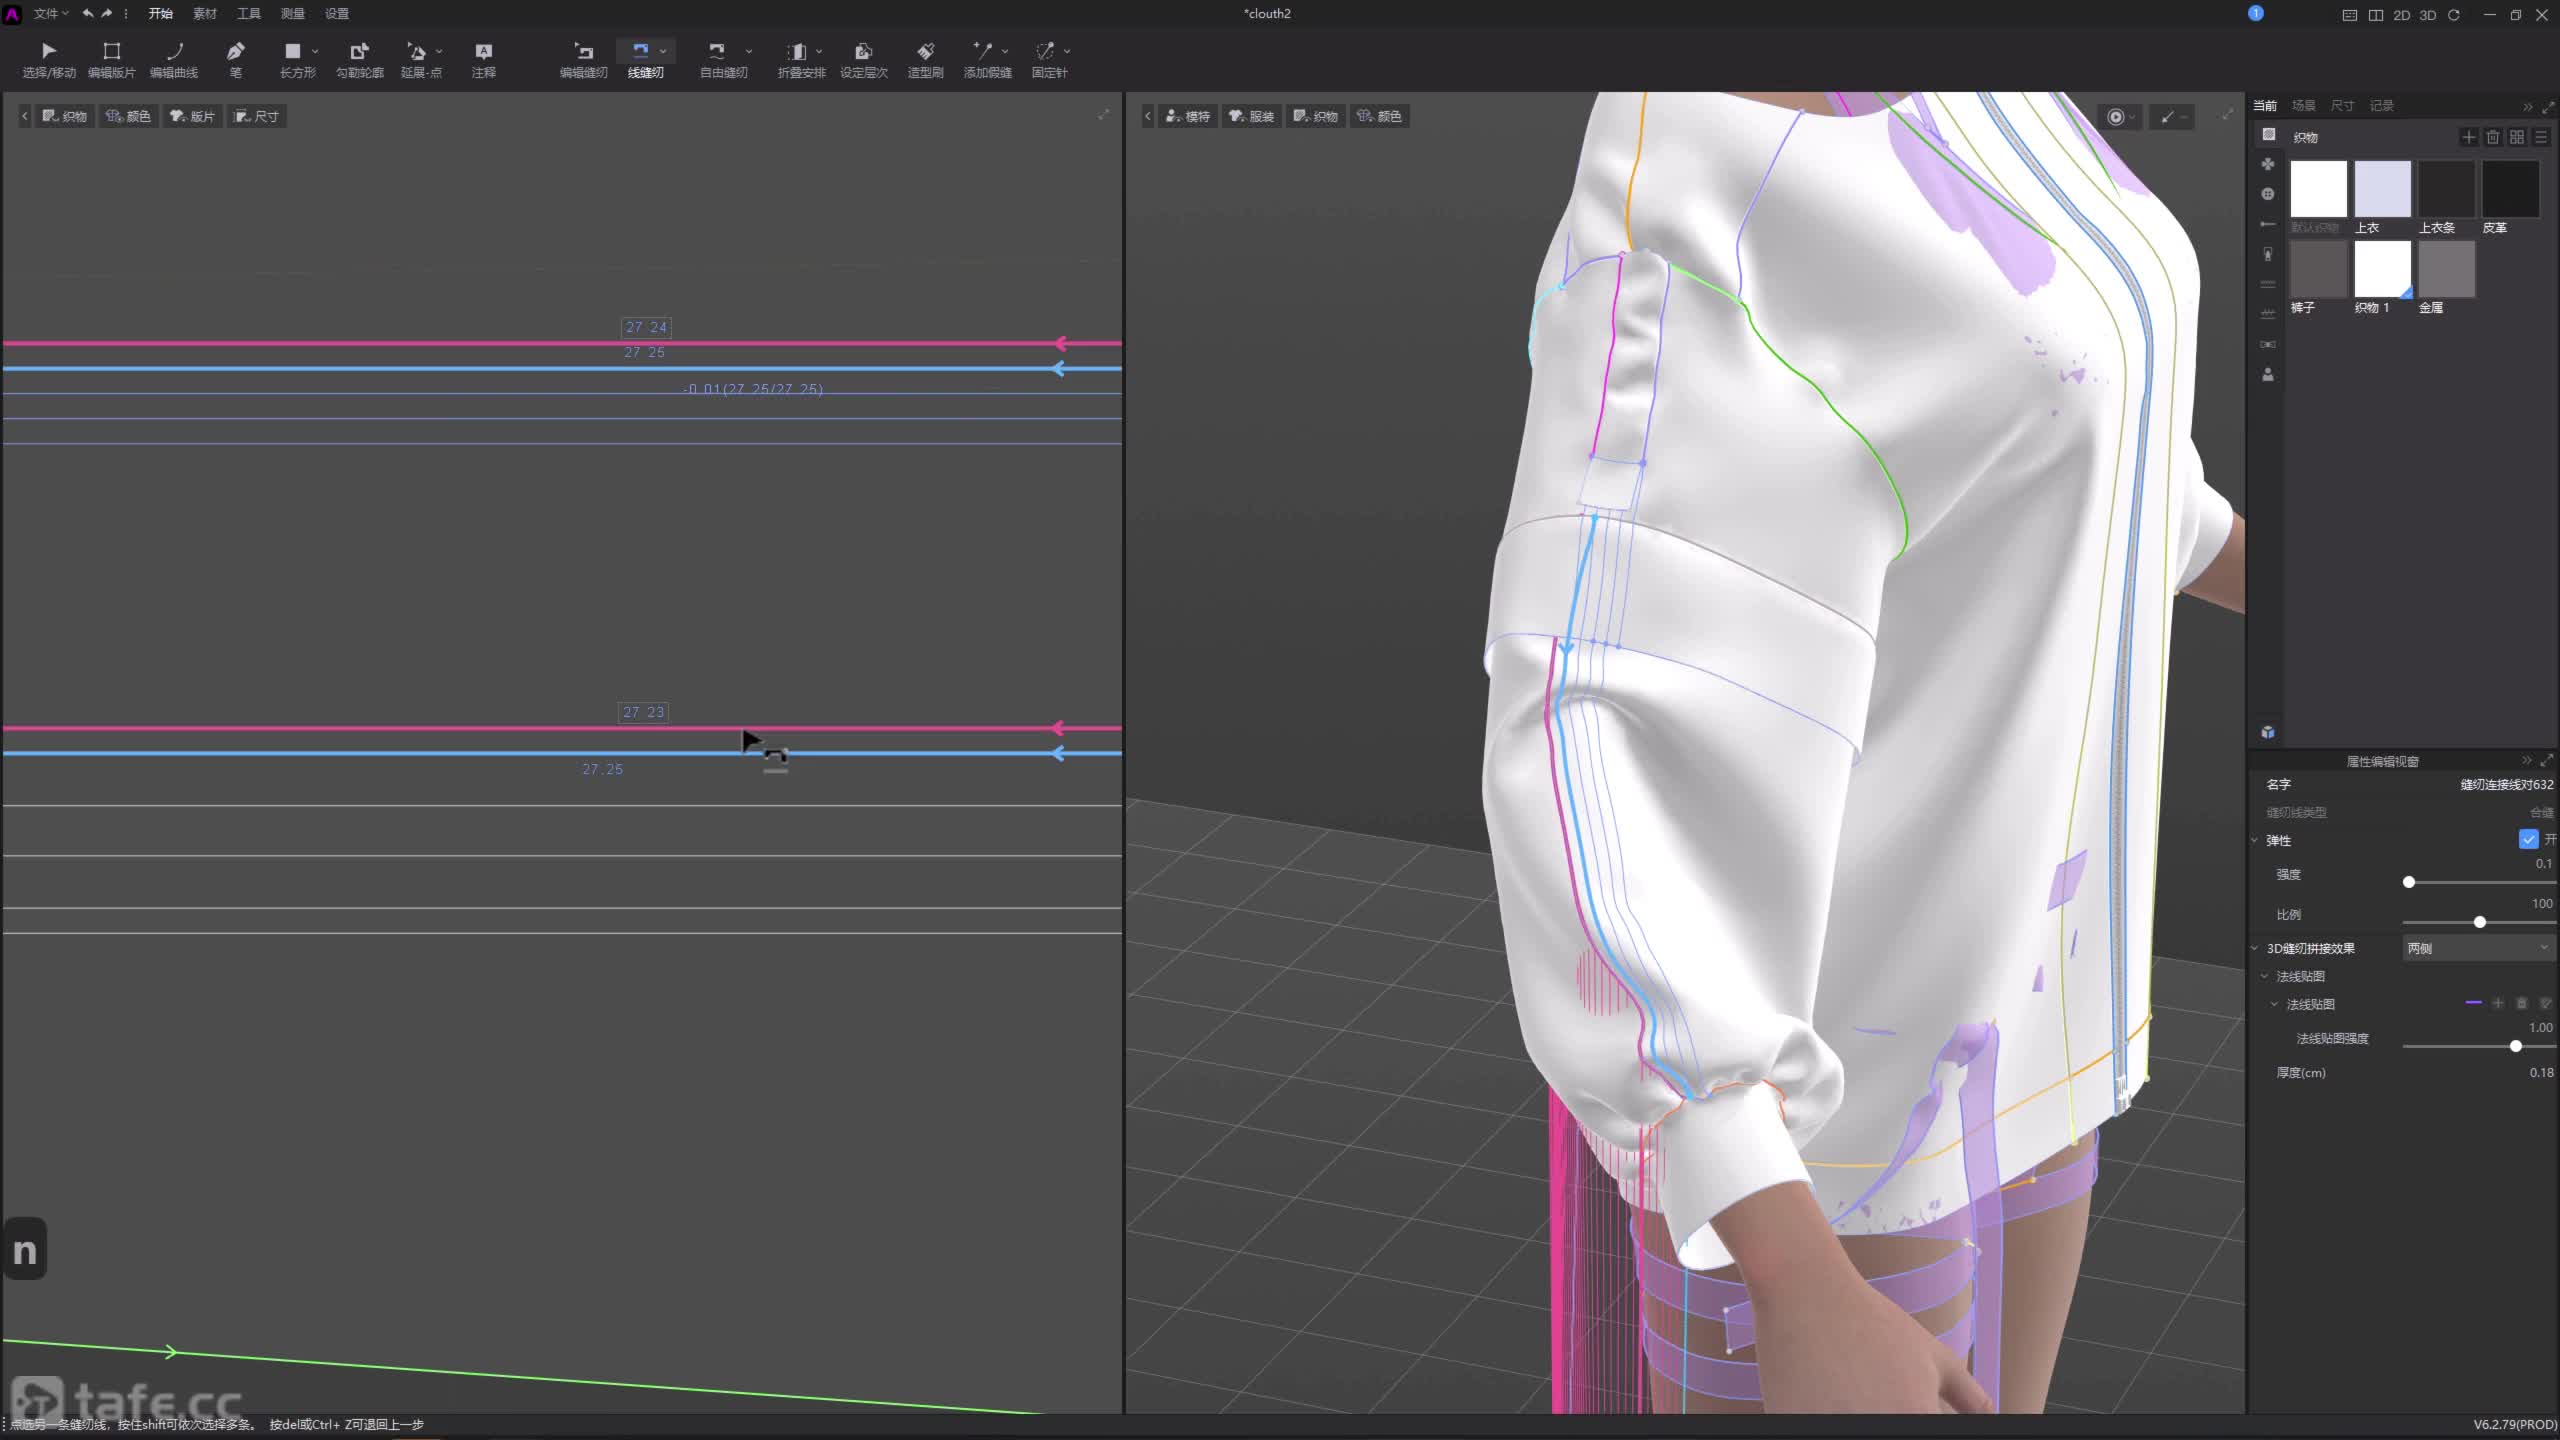
Task: Toggle 尺寸 display in 2D window
Action: 256,116
